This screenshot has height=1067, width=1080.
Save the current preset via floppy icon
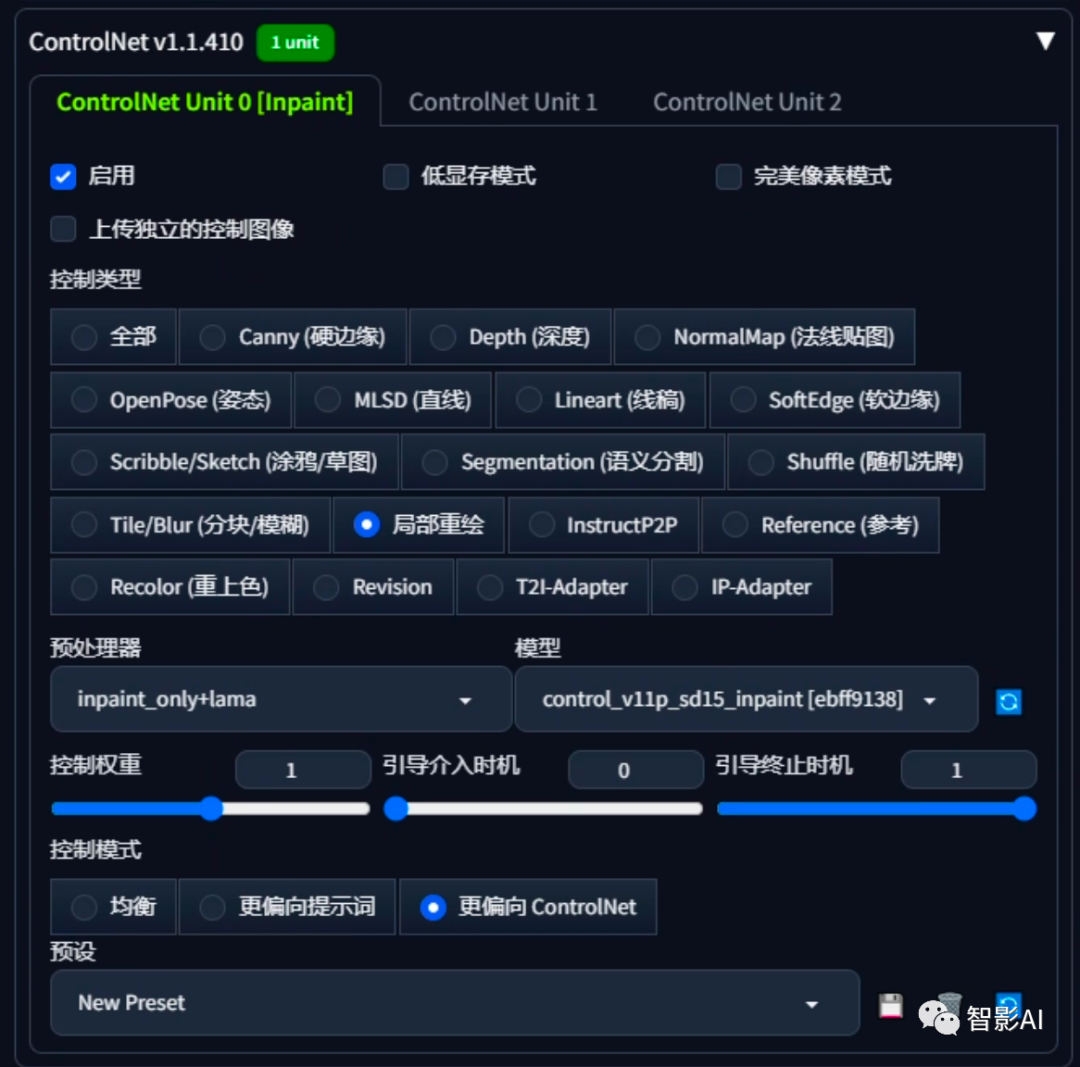[x=890, y=1005]
